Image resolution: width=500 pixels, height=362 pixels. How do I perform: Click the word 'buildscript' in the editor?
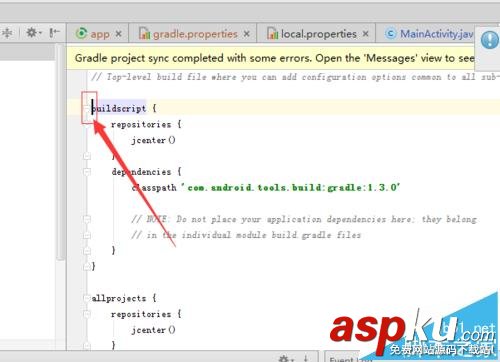tap(119, 108)
